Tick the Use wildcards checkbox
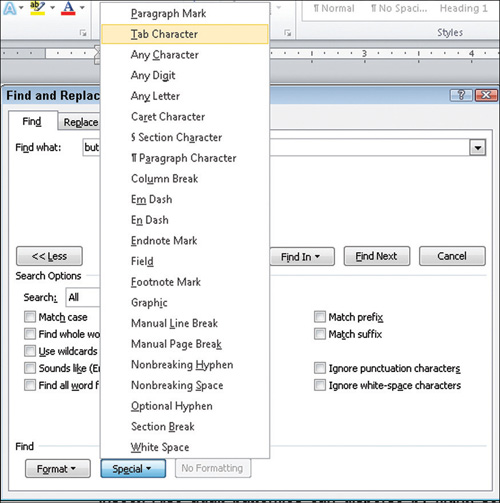Screen dimensions: 500x503 [x=30, y=351]
